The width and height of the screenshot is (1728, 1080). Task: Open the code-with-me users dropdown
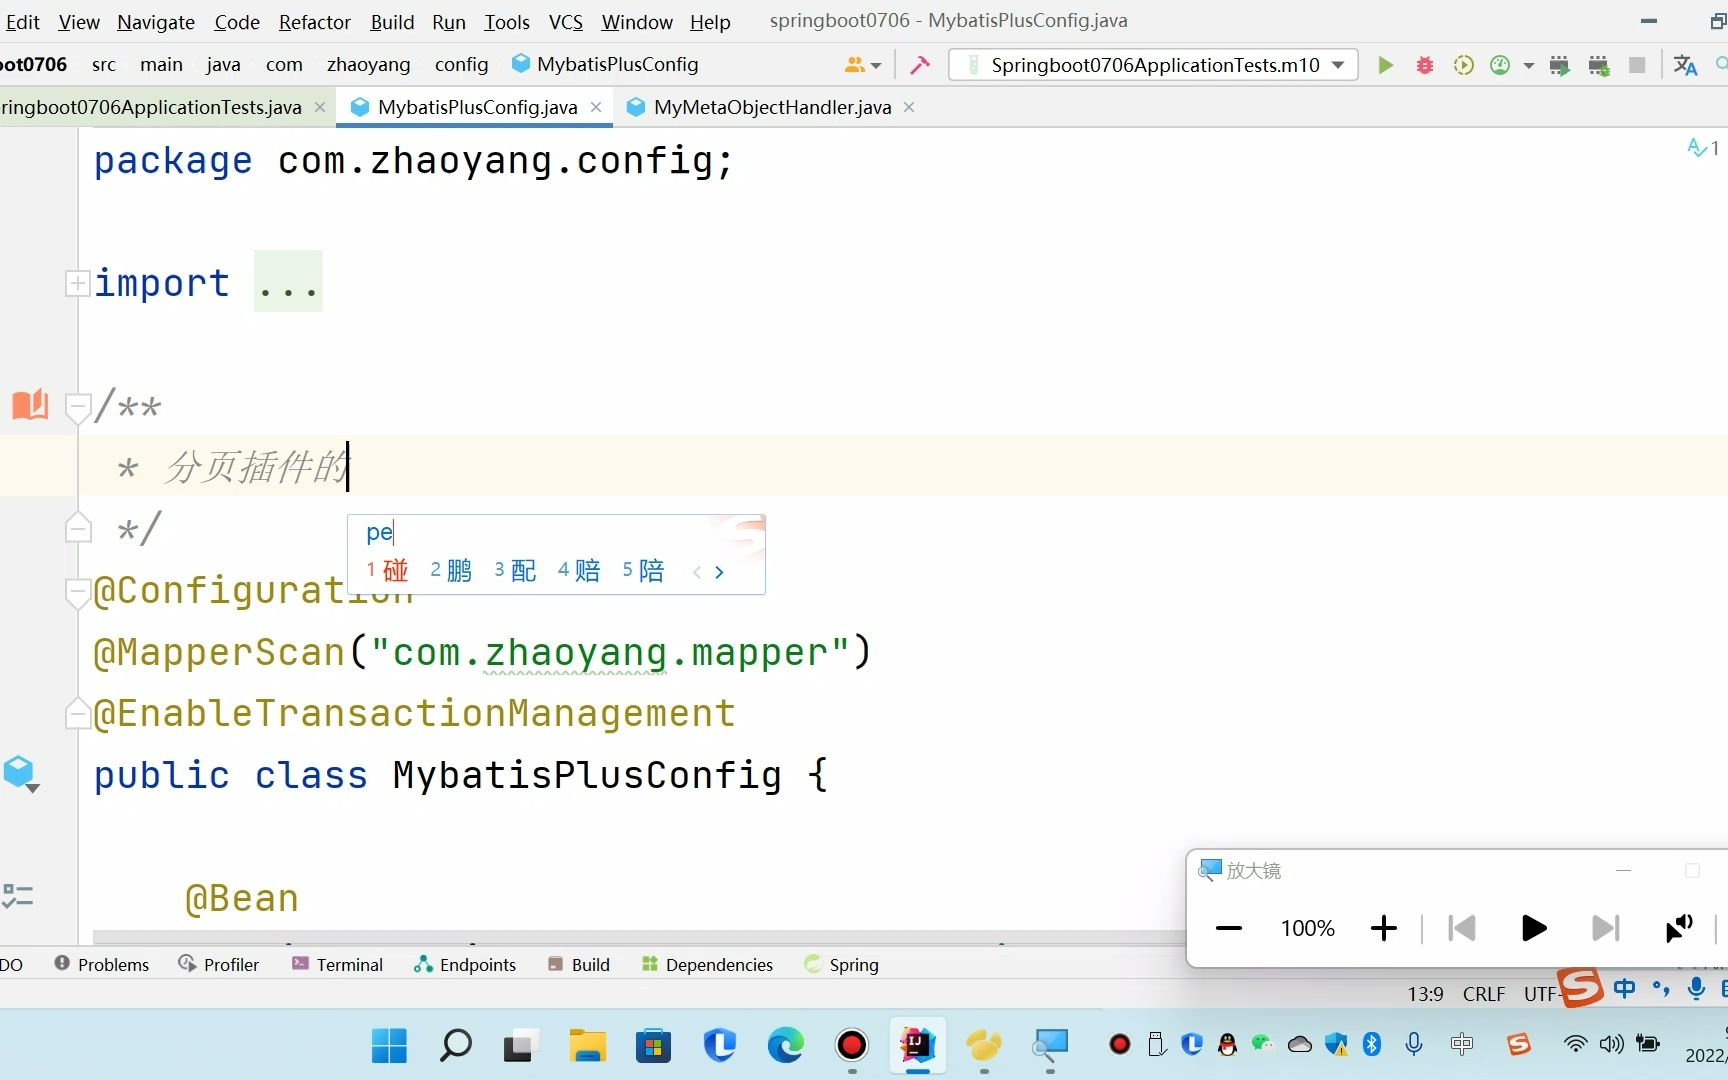click(862, 65)
